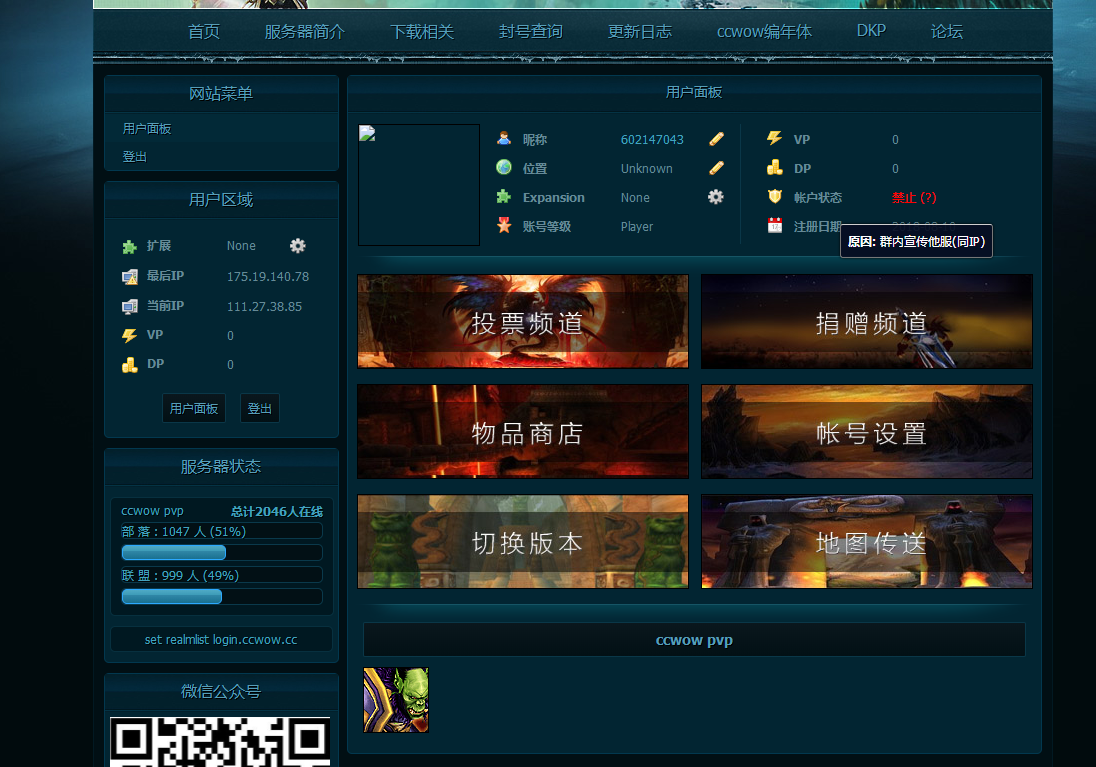This screenshot has width=1096, height=767.
Task: Click the gear icon in the sidebar user area
Action: [297, 245]
